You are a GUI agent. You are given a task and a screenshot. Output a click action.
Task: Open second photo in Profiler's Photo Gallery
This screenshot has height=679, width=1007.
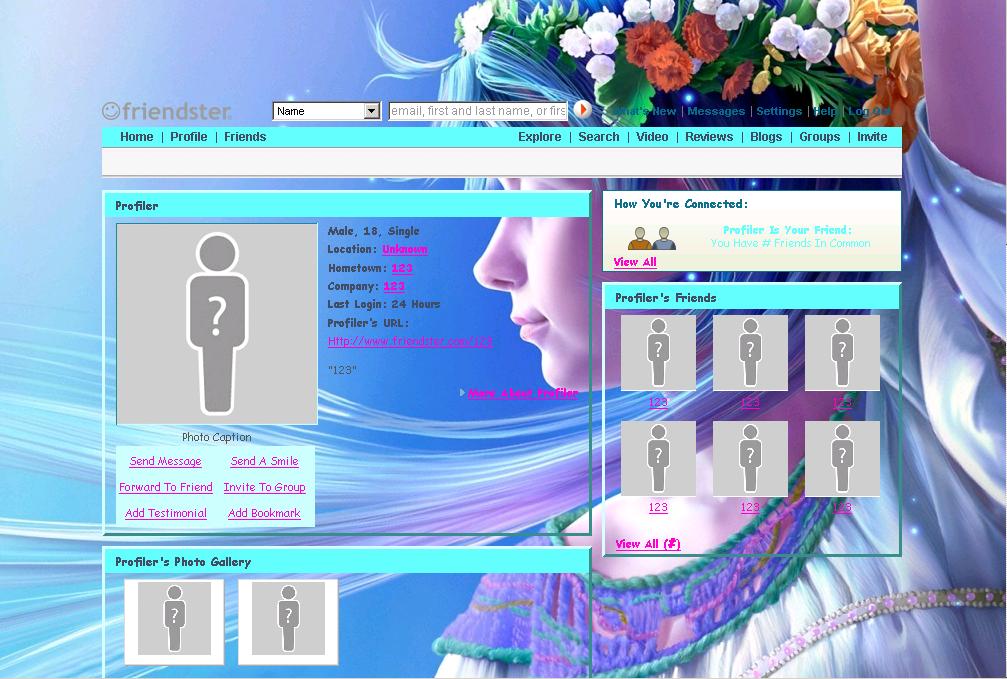[288, 620]
